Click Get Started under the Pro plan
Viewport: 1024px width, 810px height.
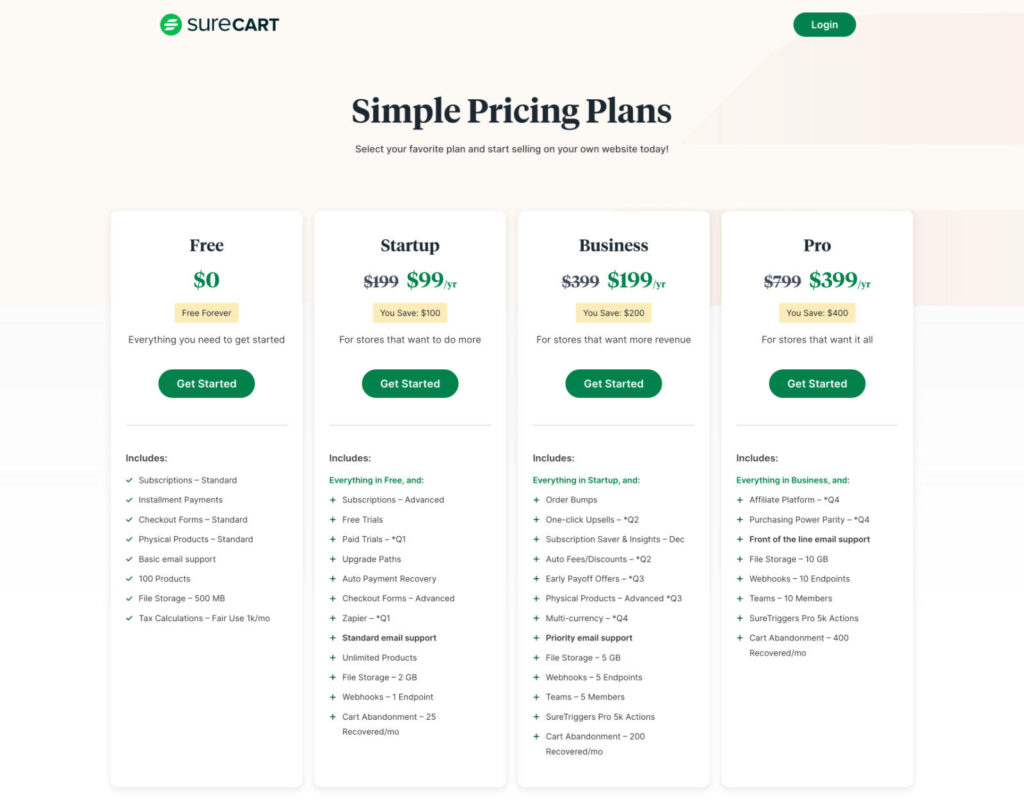817,383
